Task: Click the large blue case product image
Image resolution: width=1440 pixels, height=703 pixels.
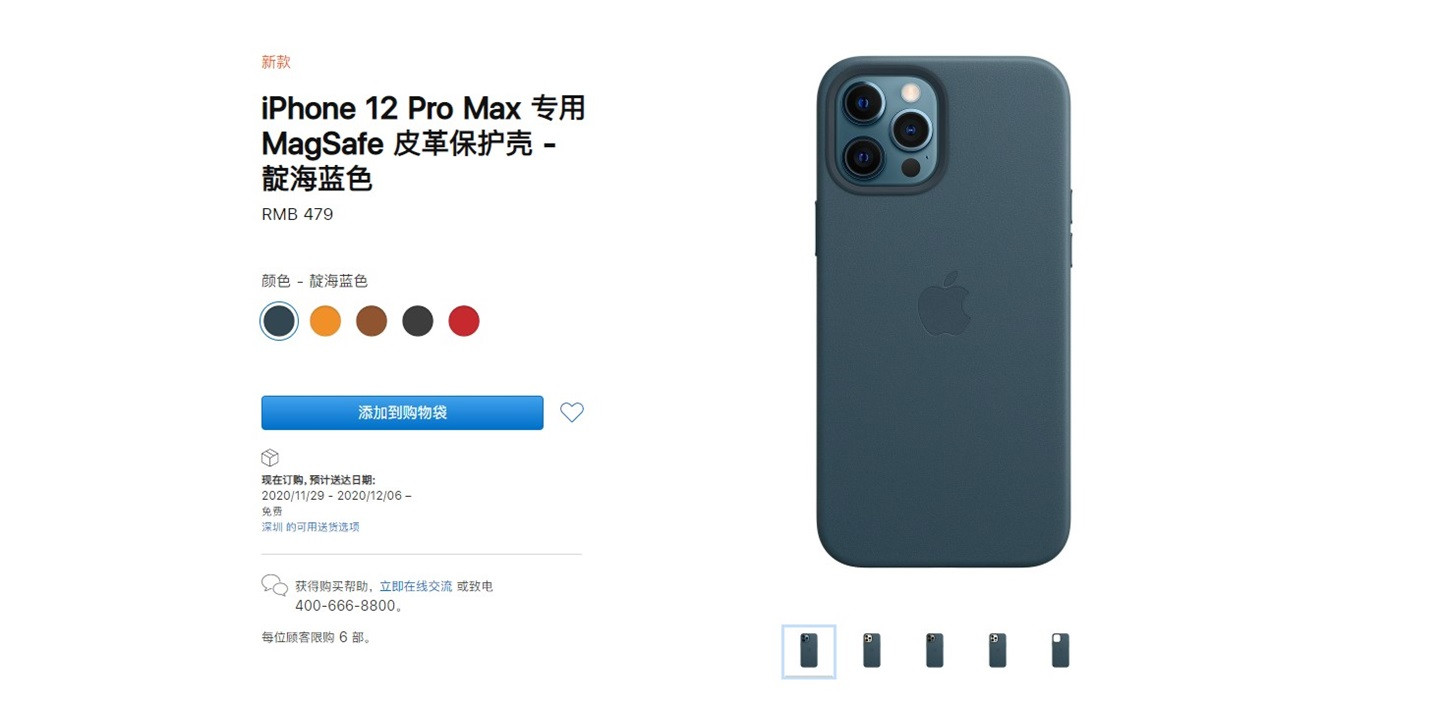Action: click(944, 312)
